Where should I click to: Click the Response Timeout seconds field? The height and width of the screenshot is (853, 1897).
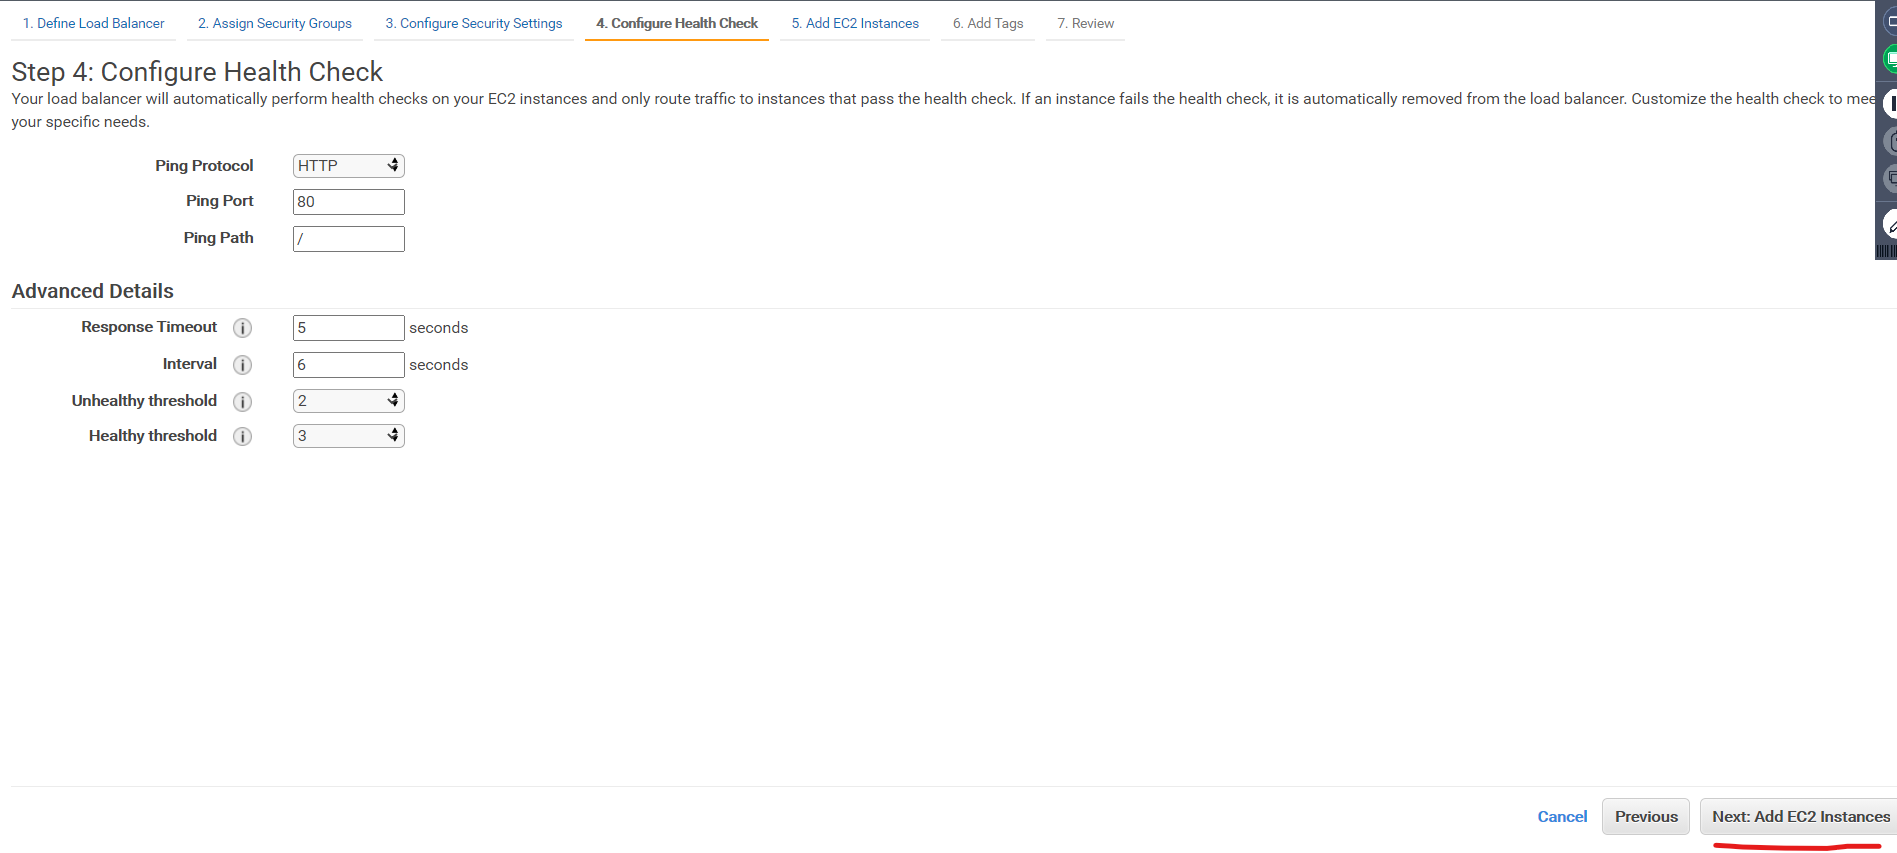(348, 328)
